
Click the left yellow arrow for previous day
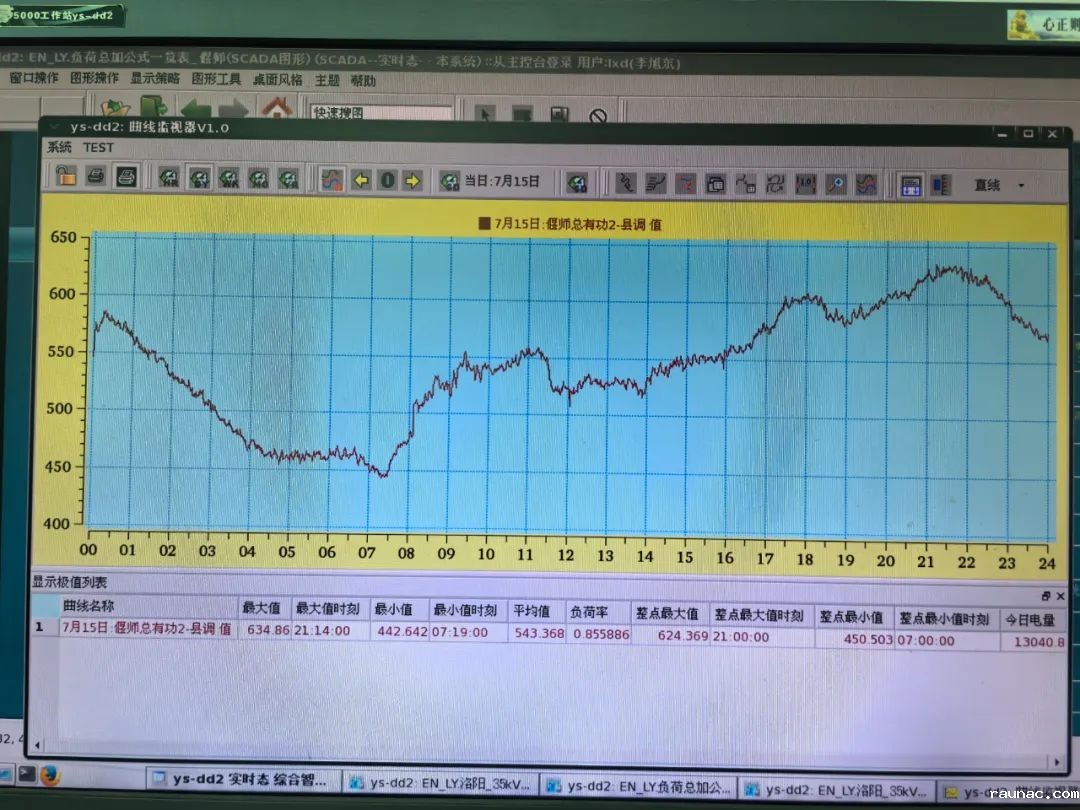(361, 181)
